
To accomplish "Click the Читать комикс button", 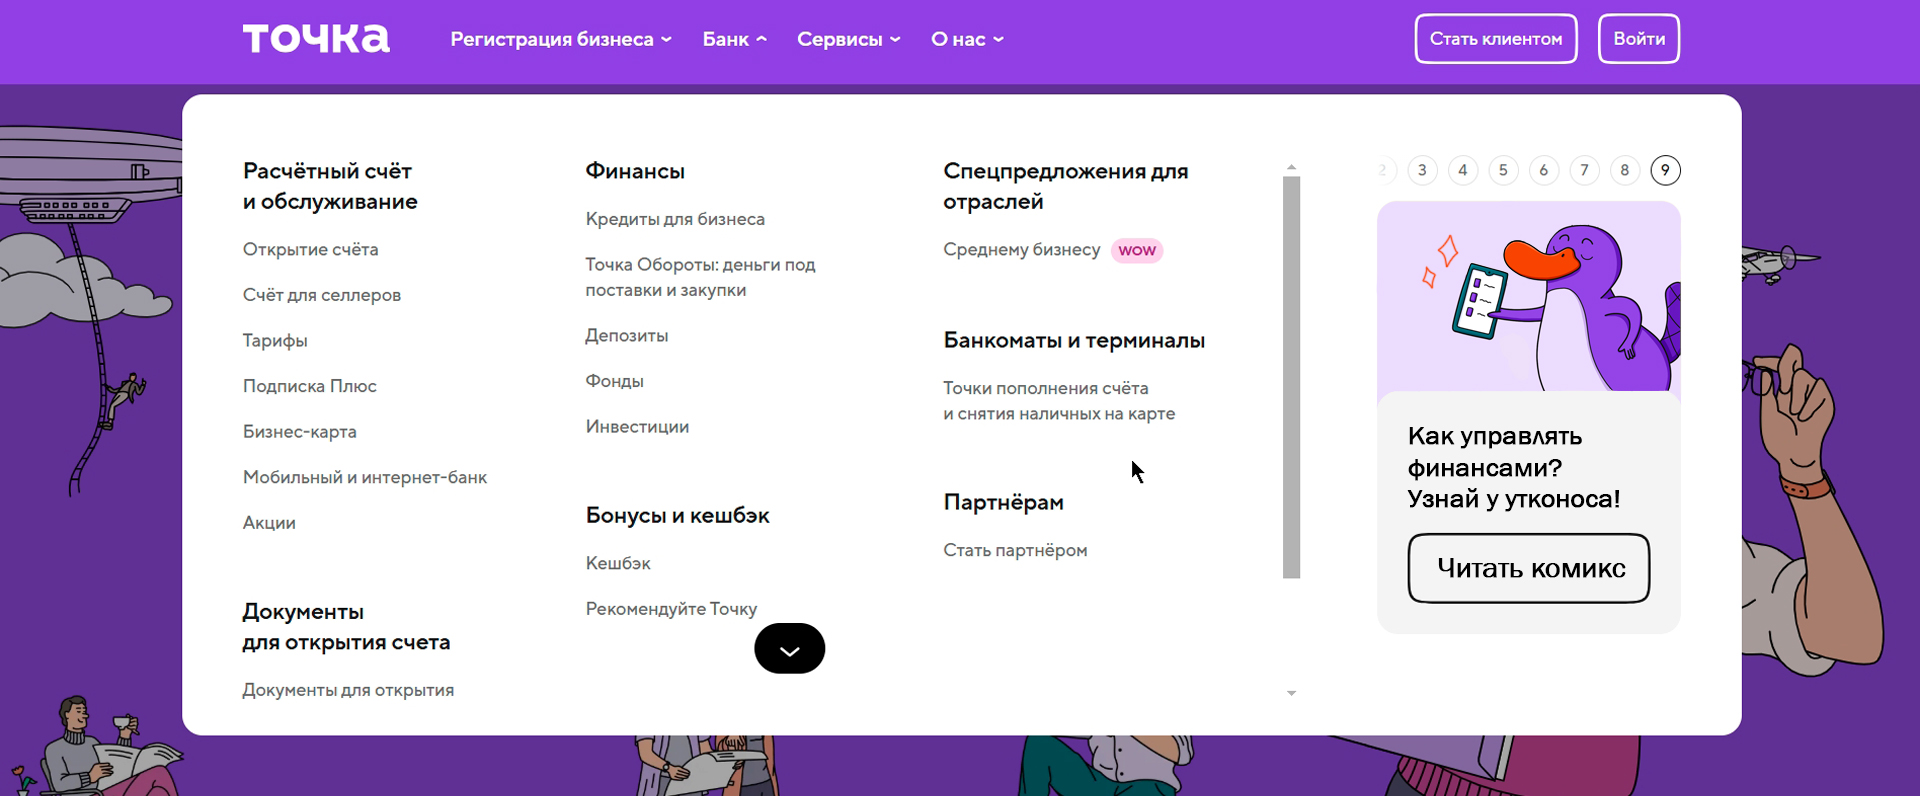I will click(1529, 568).
